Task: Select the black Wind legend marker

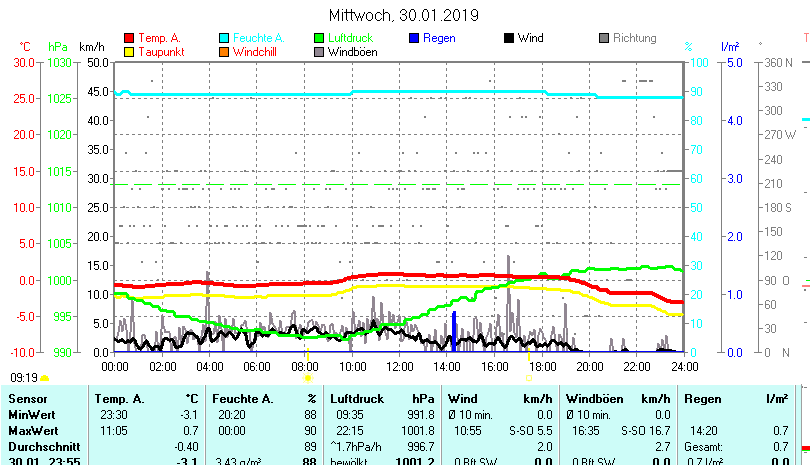Action: point(509,39)
